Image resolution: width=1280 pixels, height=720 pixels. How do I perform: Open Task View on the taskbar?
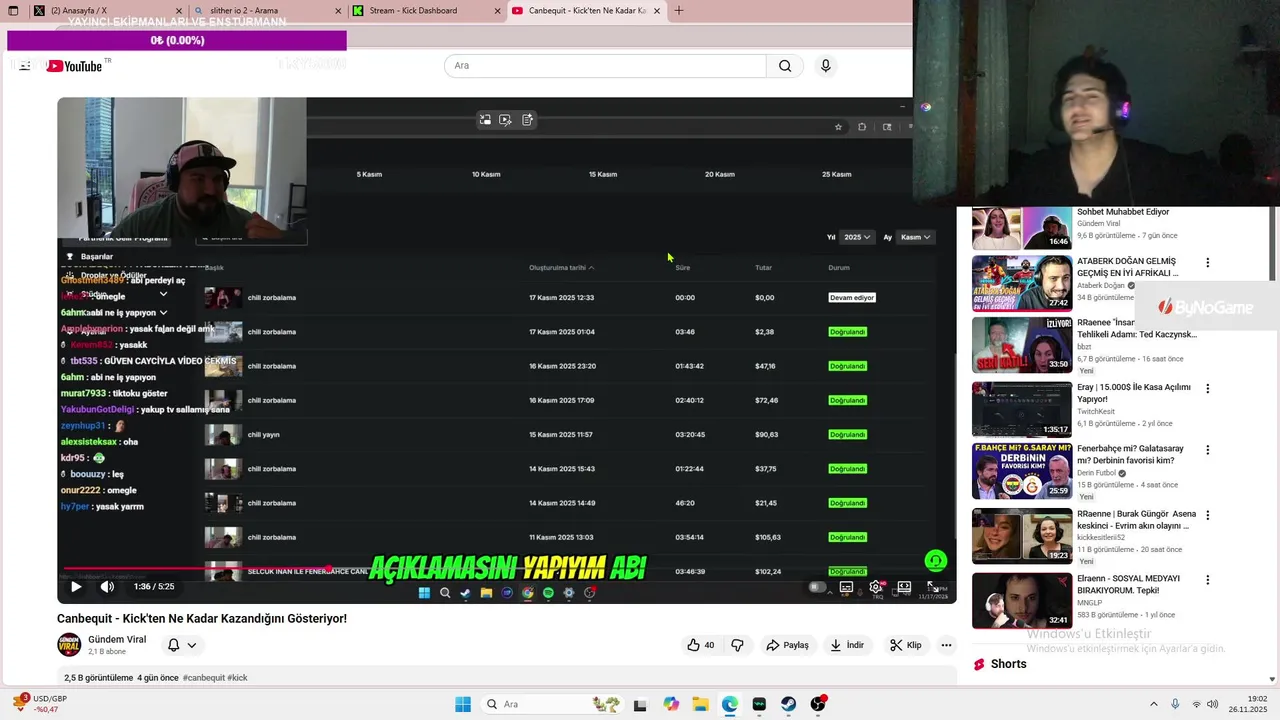(640, 704)
